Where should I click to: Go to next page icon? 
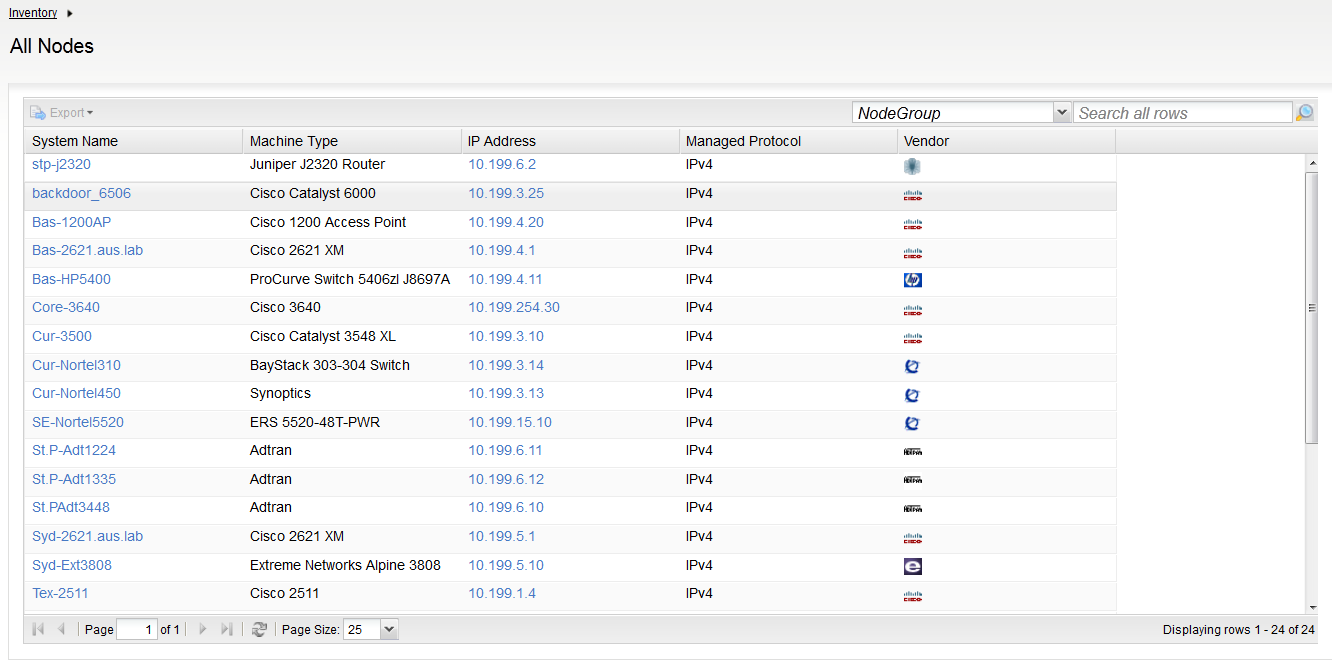pos(203,629)
